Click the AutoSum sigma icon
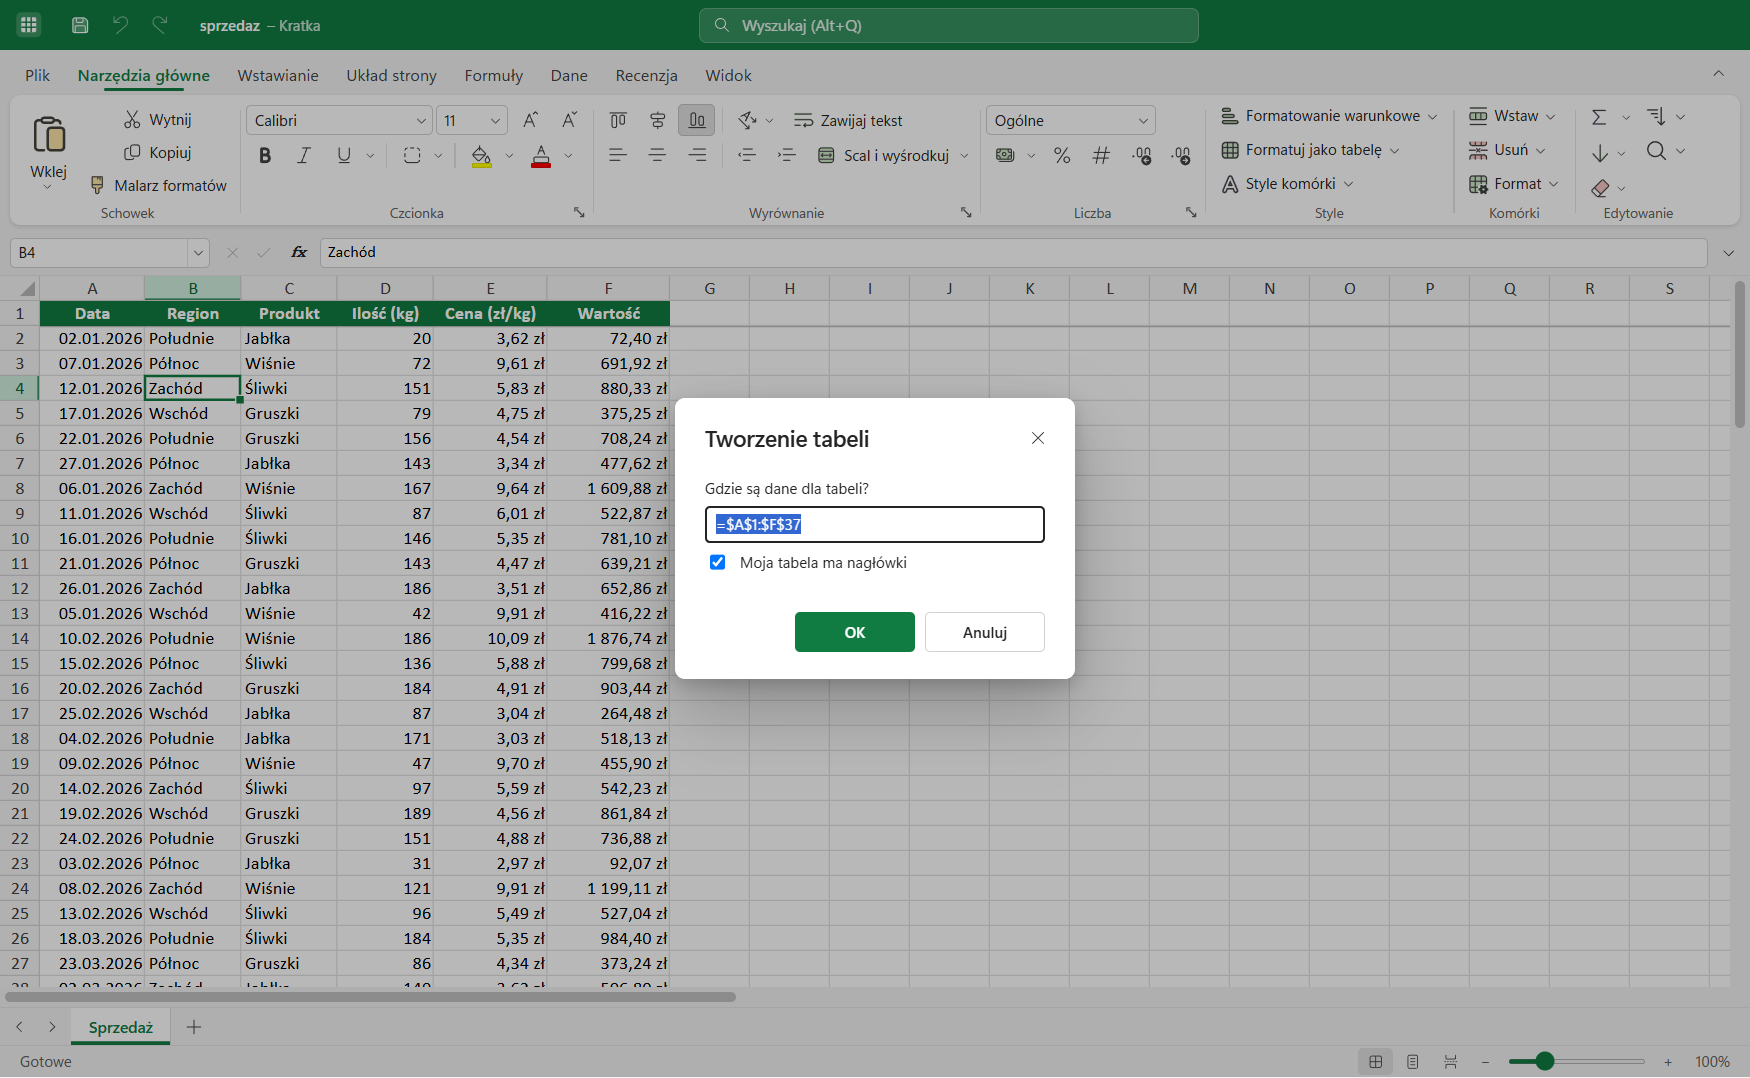Image resolution: width=1750 pixels, height=1078 pixels. 1599,117
